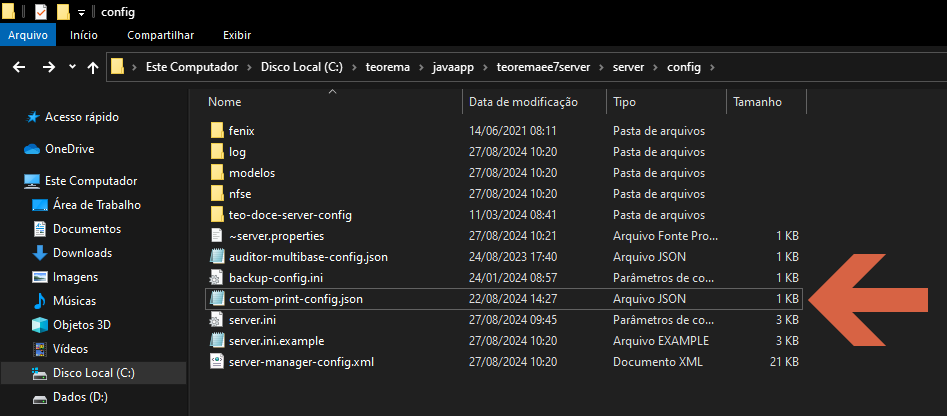The width and height of the screenshot is (947, 416).
Task: Select the modelos folder icon
Action: click(x=217, y=173)
